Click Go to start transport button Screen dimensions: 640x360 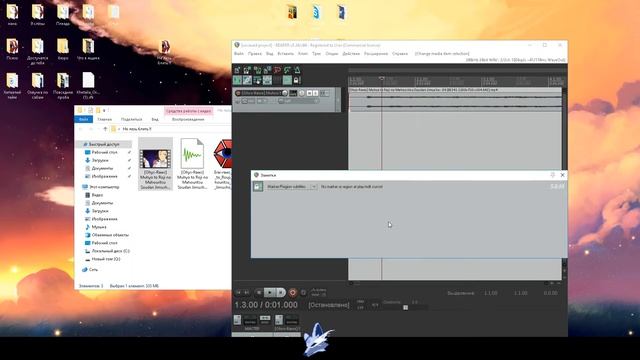point(239,293)
